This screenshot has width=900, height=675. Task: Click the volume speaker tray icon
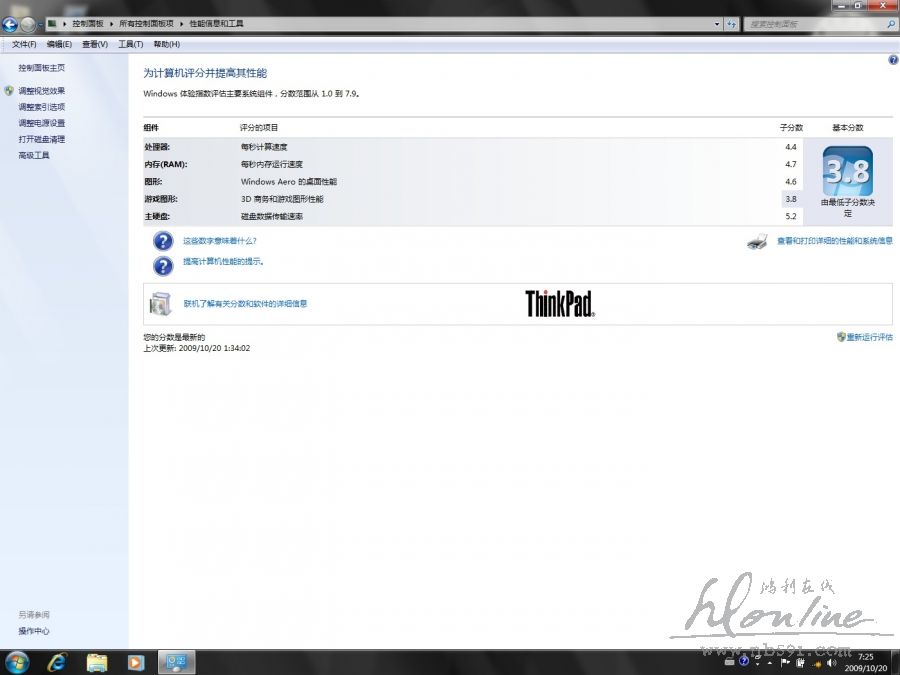coord(832,663)
